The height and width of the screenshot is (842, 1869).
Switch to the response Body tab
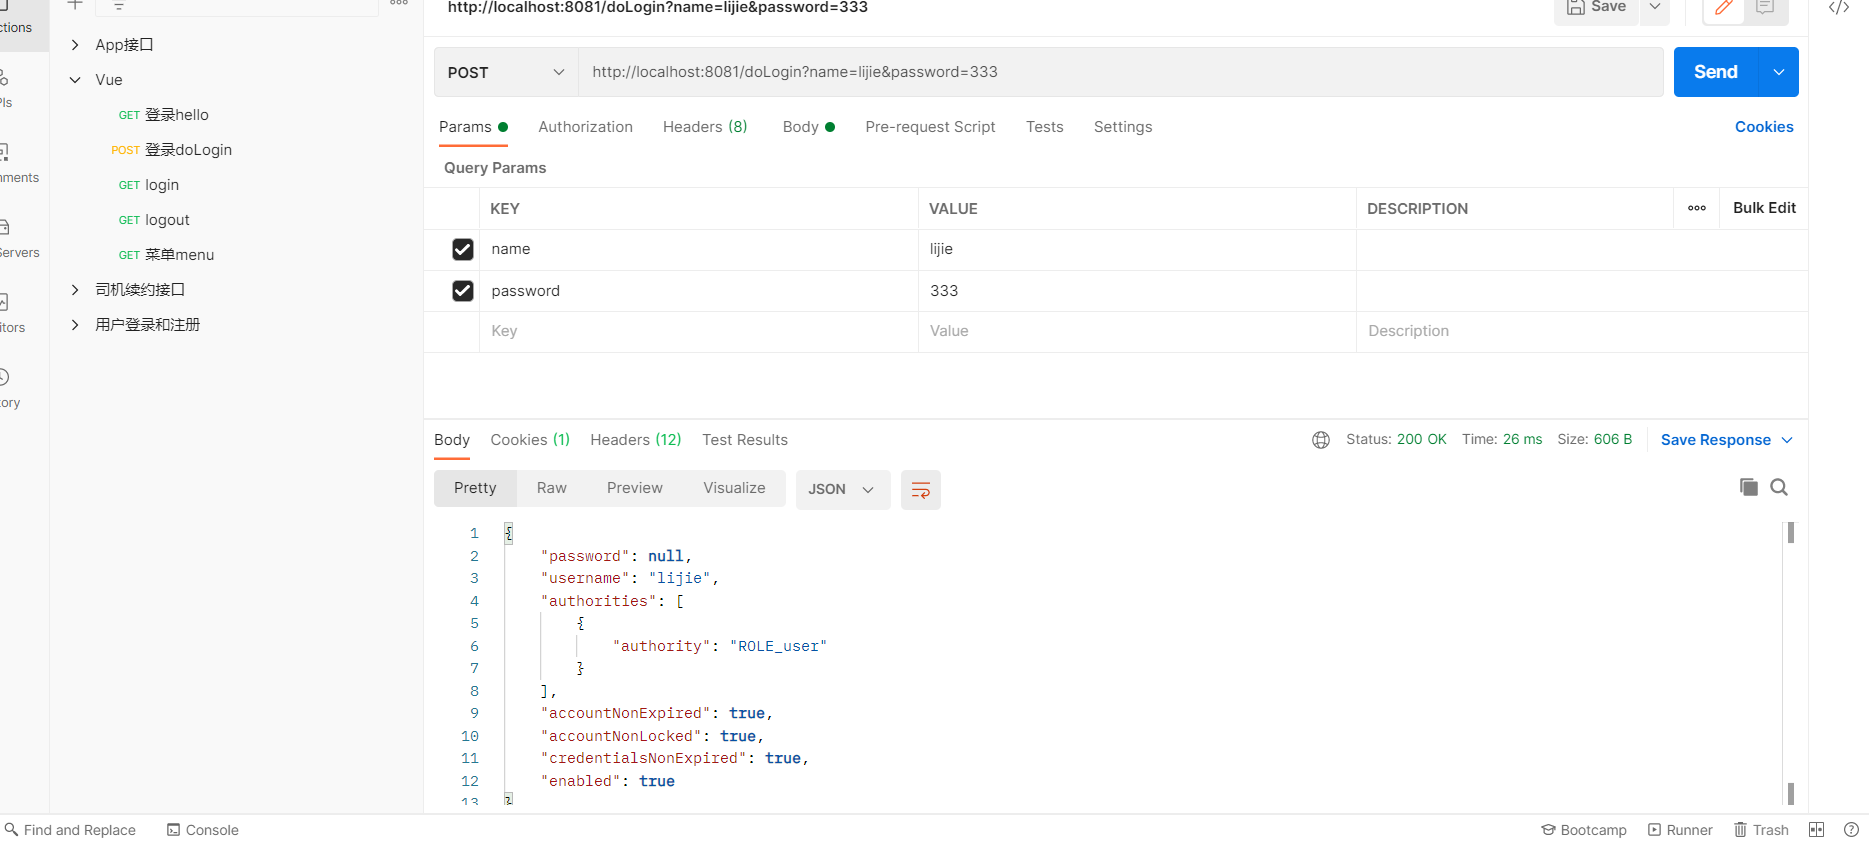(x=452, y=440)
